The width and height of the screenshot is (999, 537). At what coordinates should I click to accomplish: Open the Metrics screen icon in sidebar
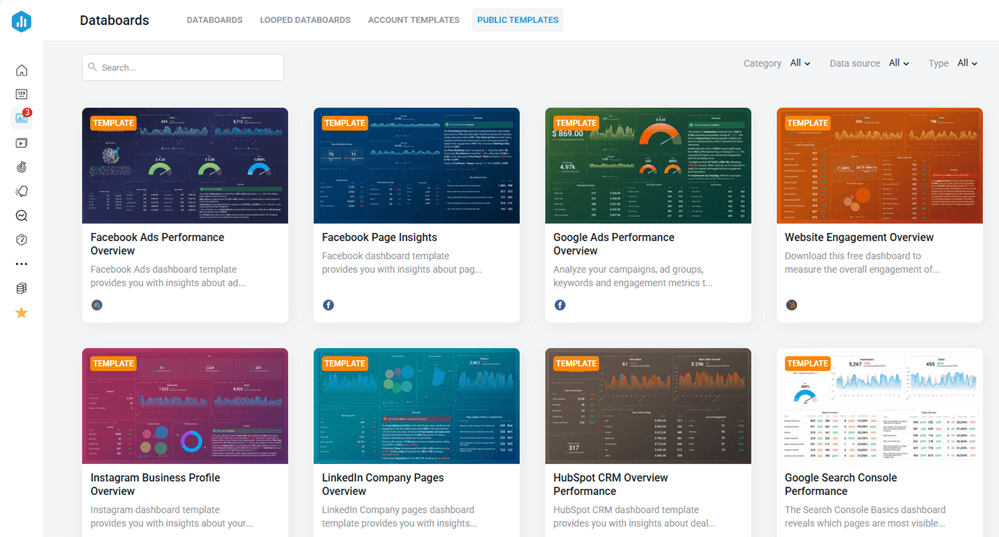(x=22, y=94)
